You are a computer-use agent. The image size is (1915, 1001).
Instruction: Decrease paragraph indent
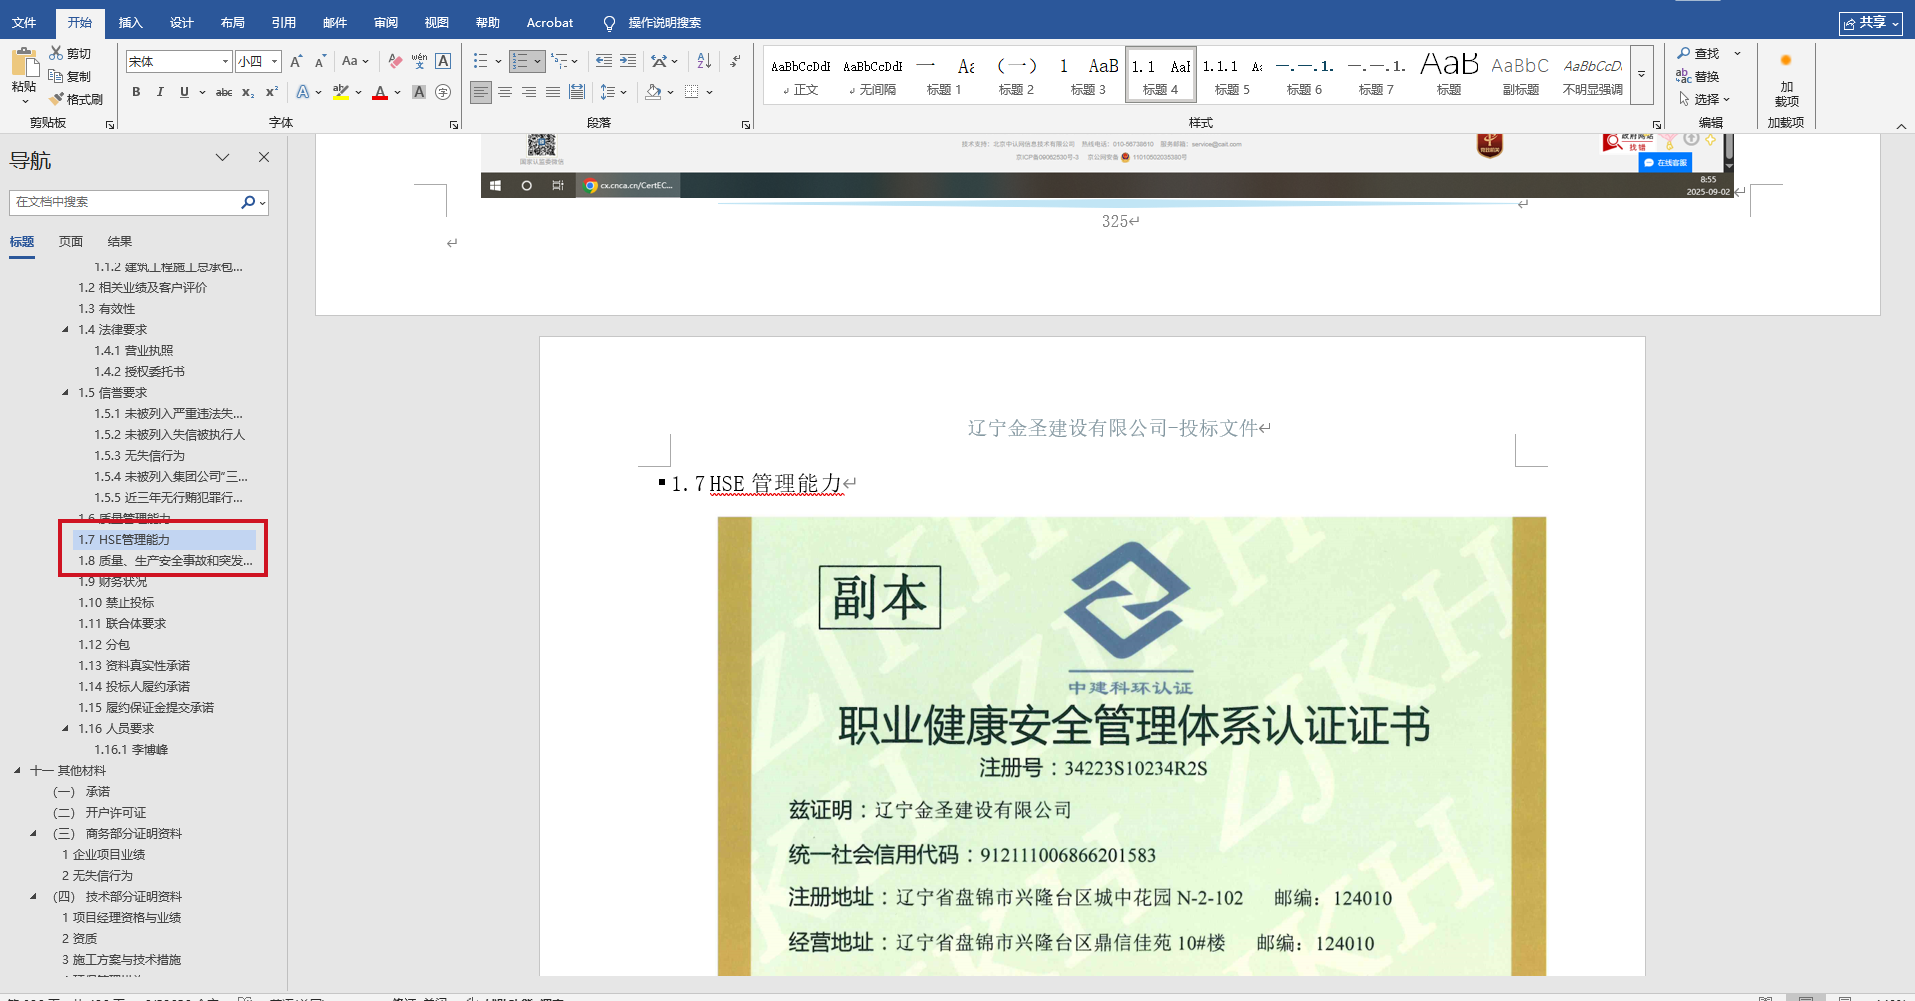[x=604, y=62]
